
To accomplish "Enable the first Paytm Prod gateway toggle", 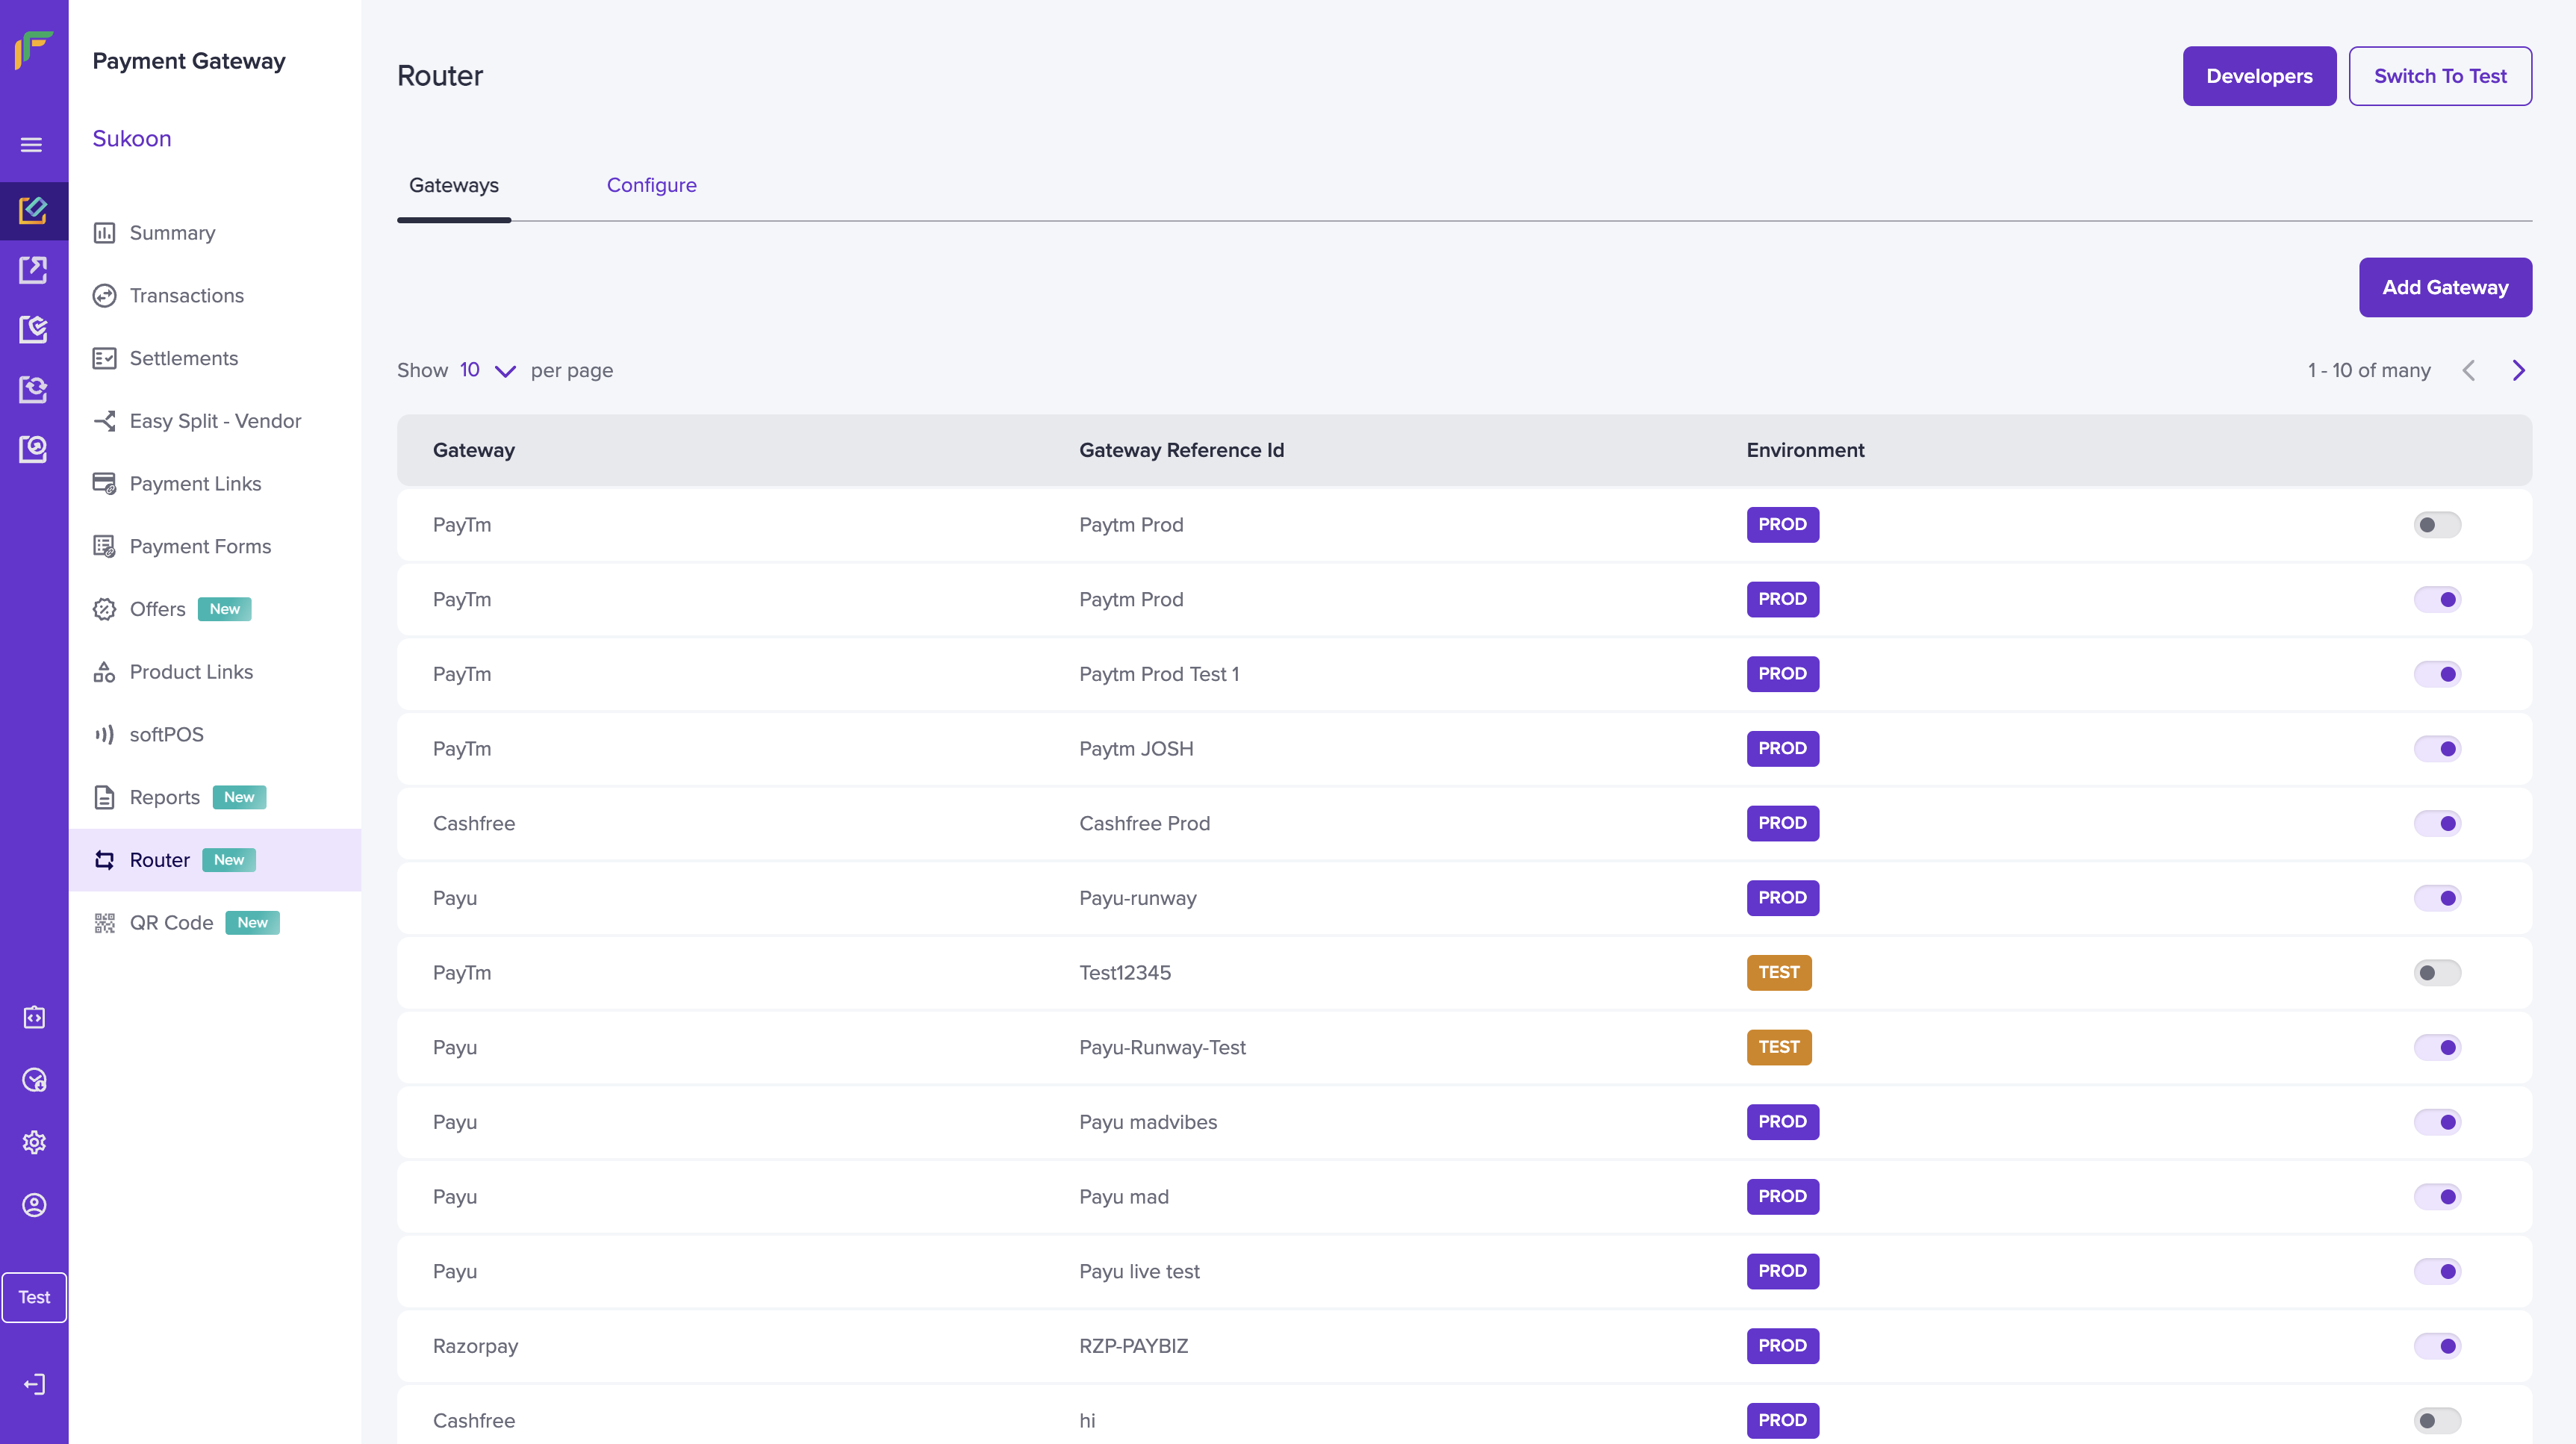I will 2436,525.
